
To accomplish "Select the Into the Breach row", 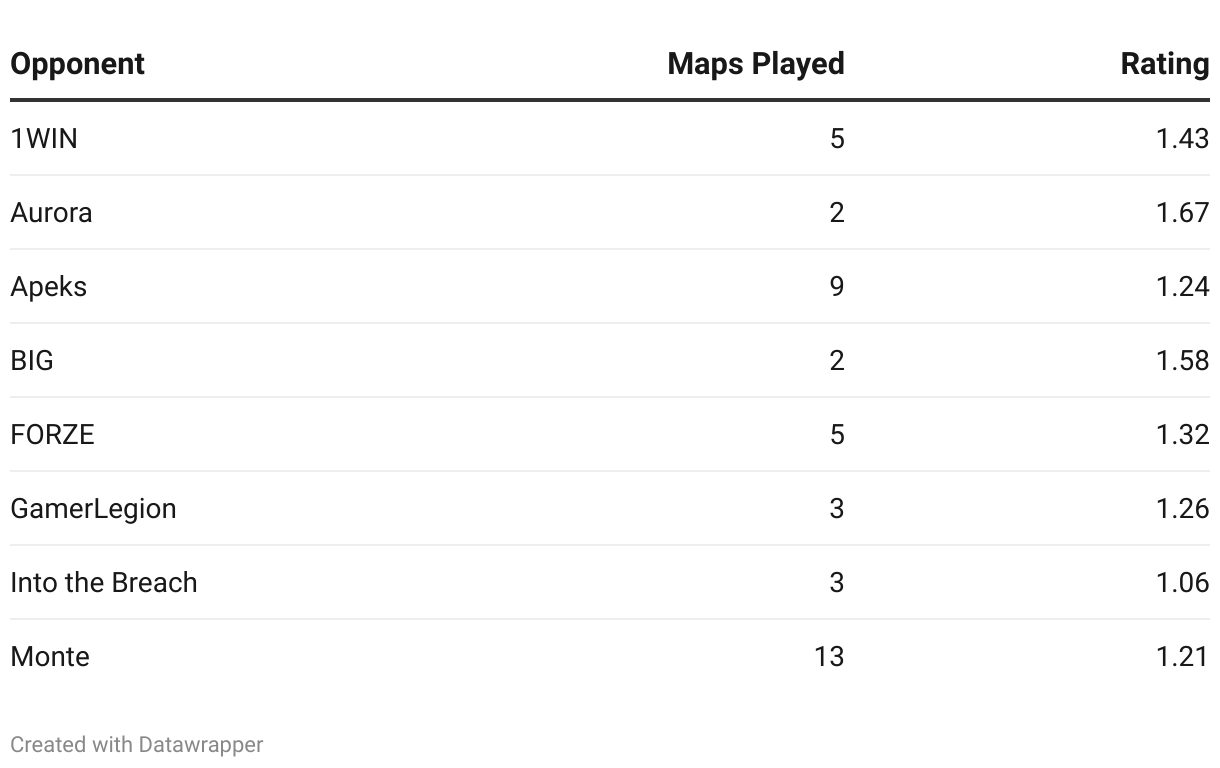I will [x=103, y=582].
